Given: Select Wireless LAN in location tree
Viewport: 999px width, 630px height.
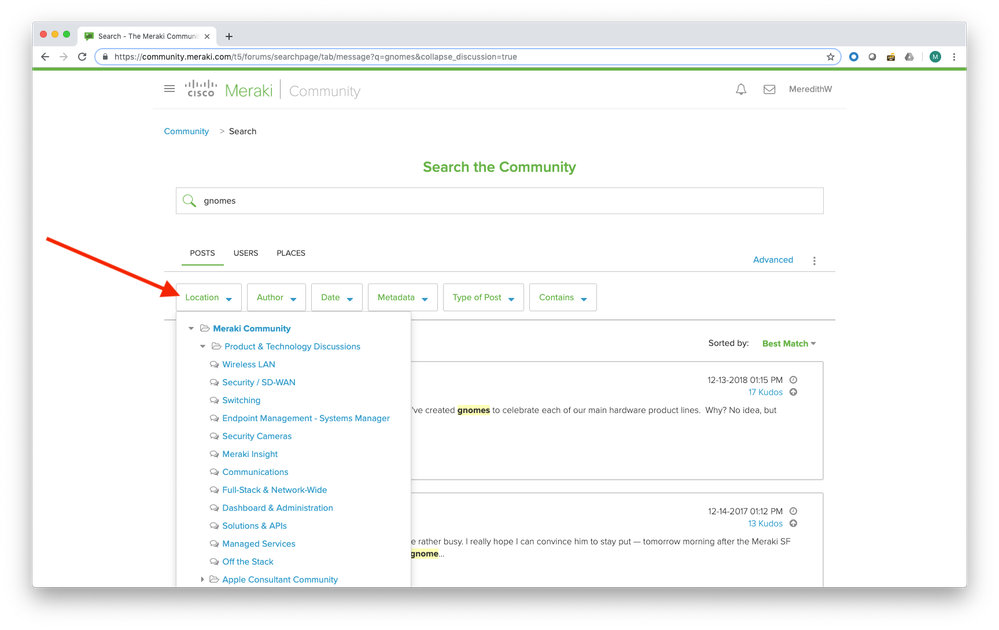Looking at the screenshot, I should pos(248,365).
